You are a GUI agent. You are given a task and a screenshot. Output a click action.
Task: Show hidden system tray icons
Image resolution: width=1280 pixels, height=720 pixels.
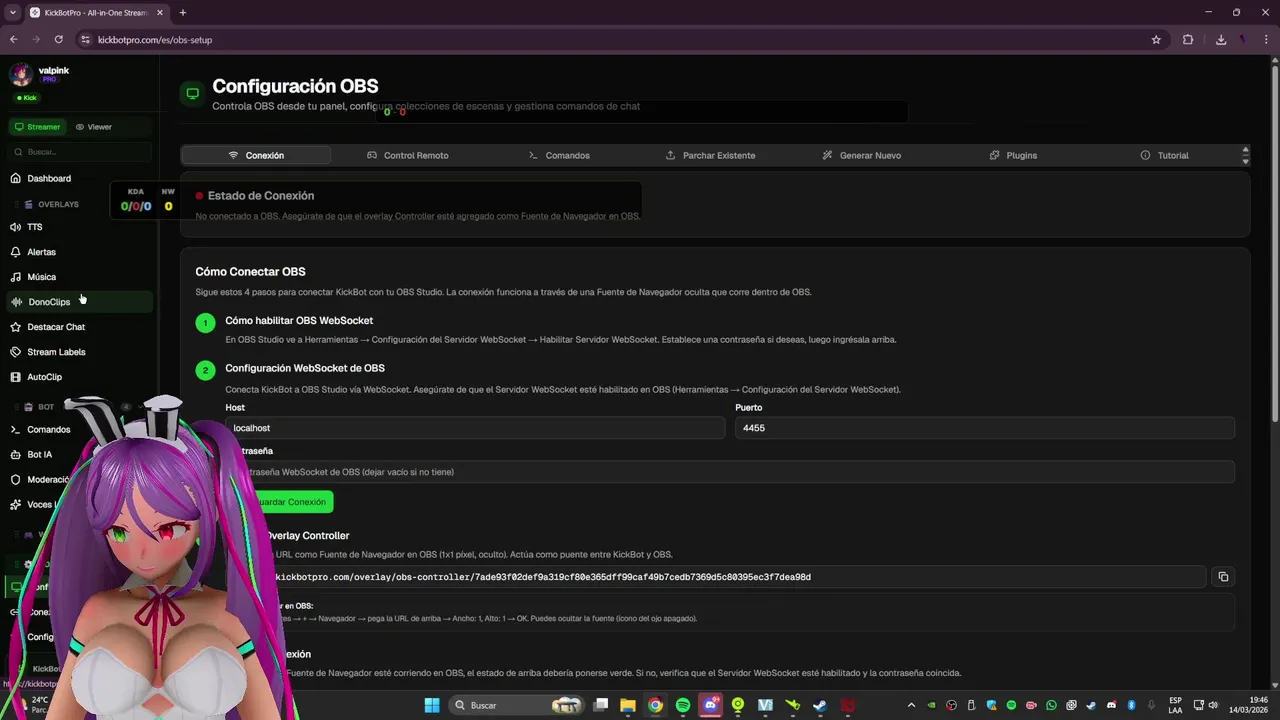pos(911,705)
